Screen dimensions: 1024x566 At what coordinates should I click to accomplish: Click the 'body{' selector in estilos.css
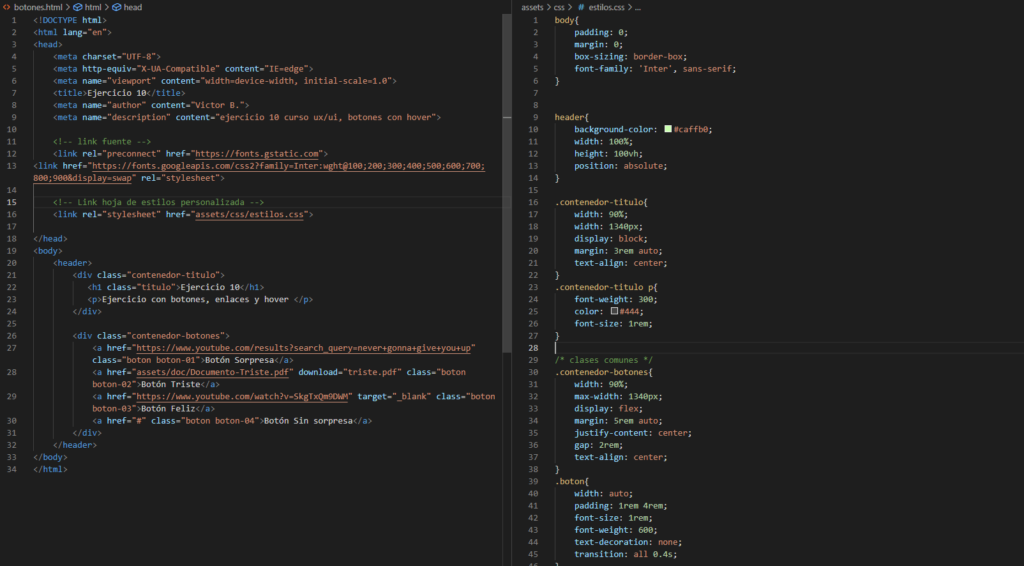[566, 20]
